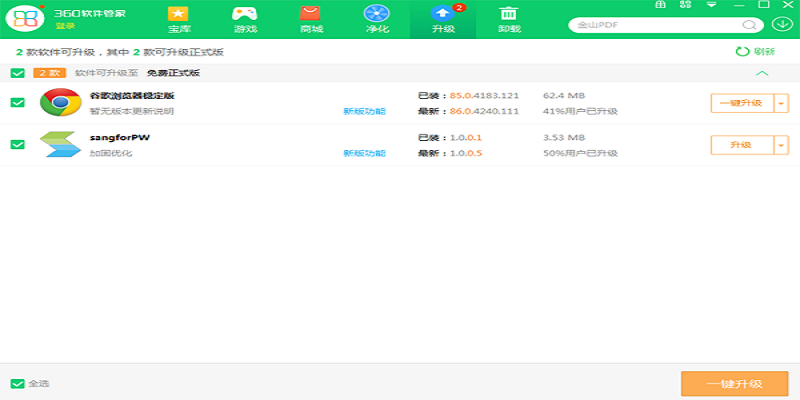Screen dimensions: 800x400
Task: Open 新版功能 link for sangforPW
Action: [x=364, y=153]
